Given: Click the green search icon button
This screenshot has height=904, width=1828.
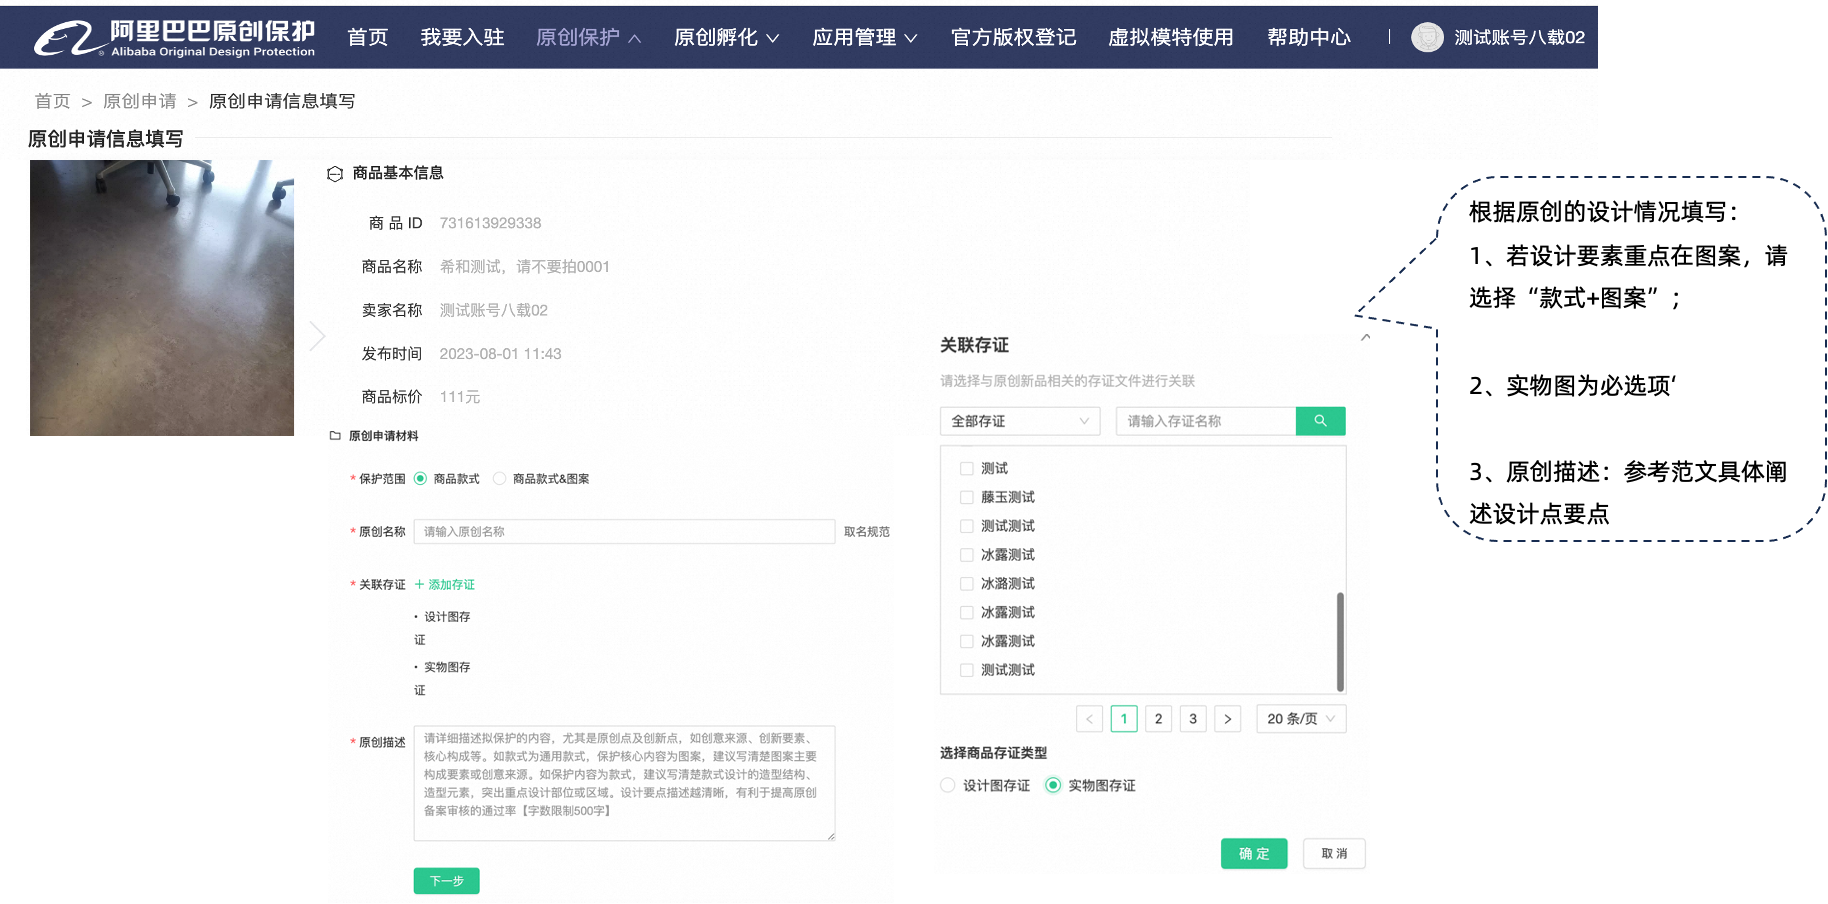Looking at the screenshot, I should point(1320,421).
